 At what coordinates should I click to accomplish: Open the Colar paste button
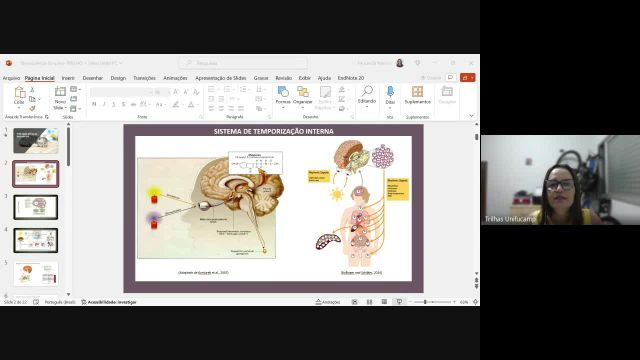click(19, 97)
